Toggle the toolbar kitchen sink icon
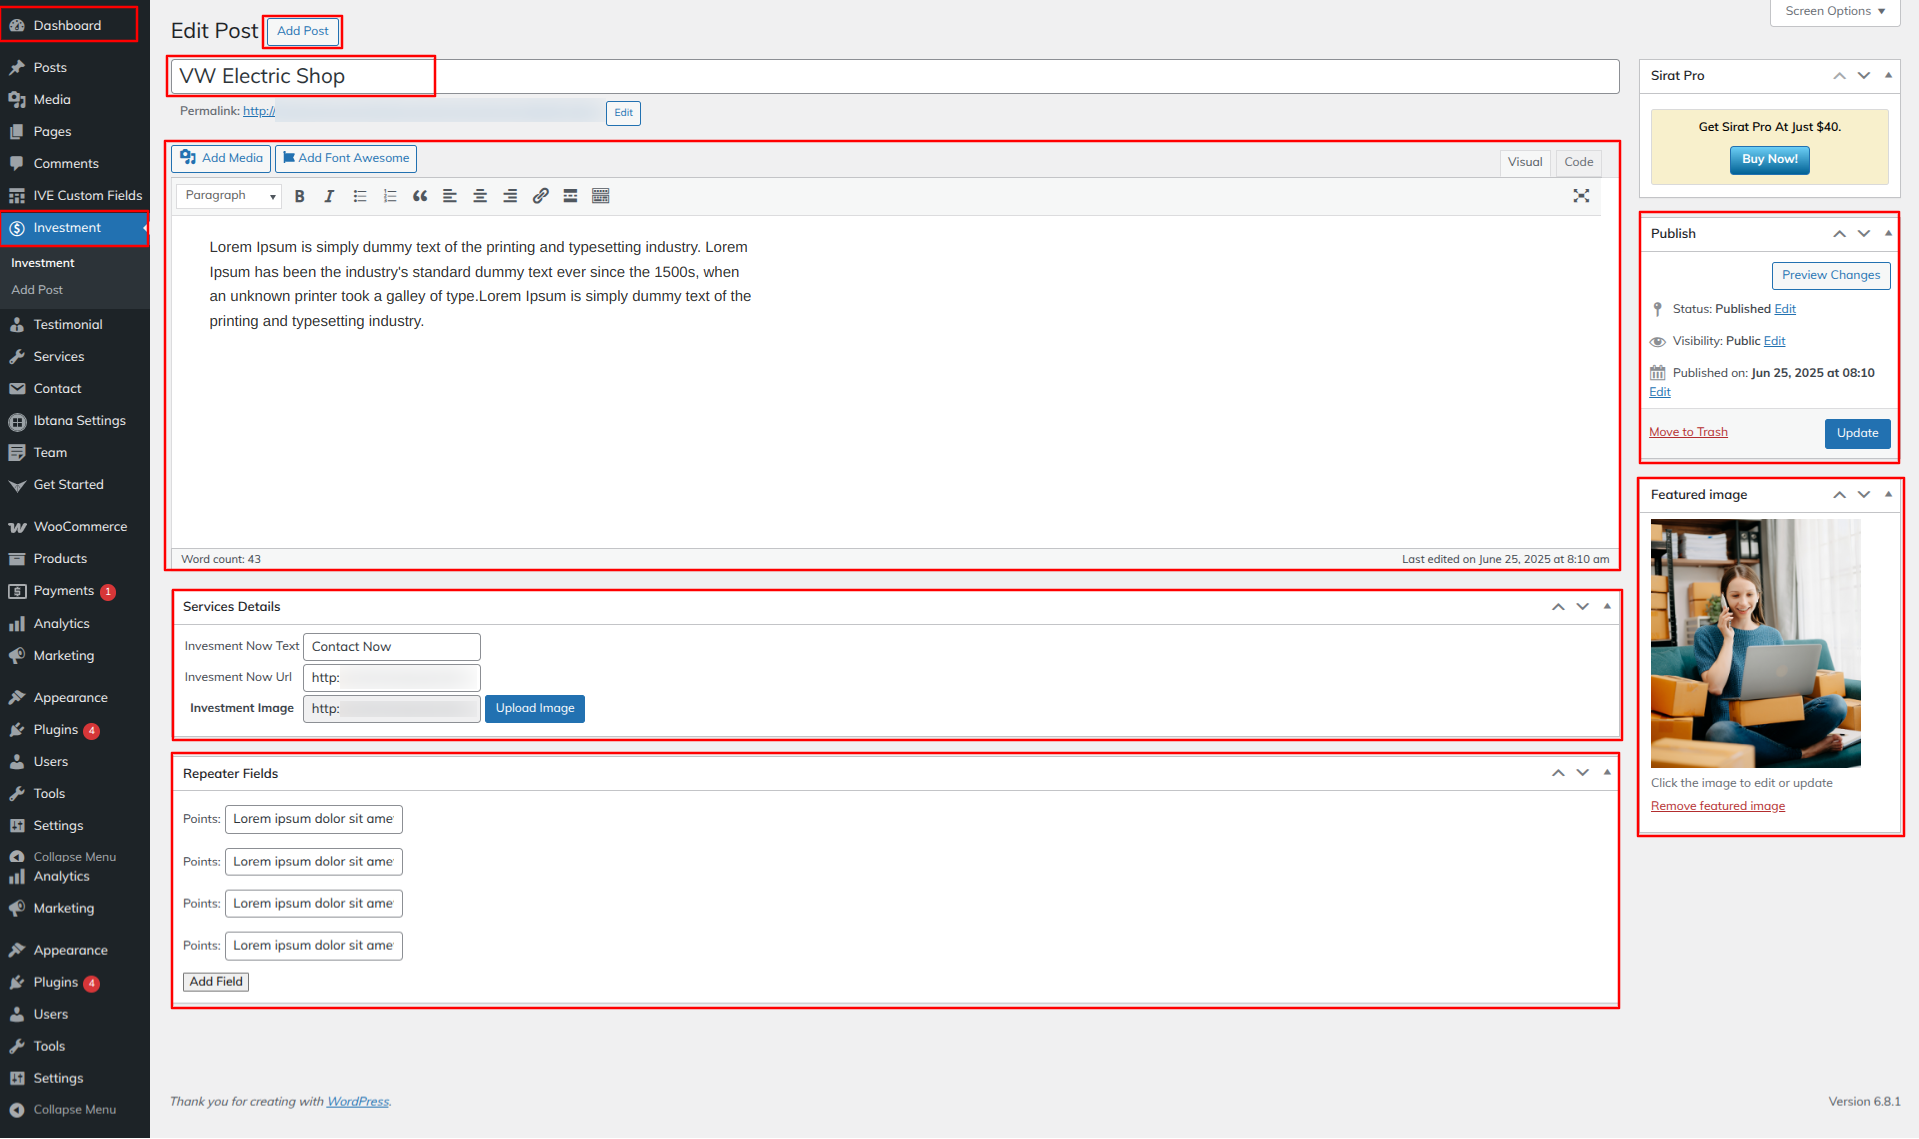This screenshot has width=1919, height=1139. click(x=600, y=196)
